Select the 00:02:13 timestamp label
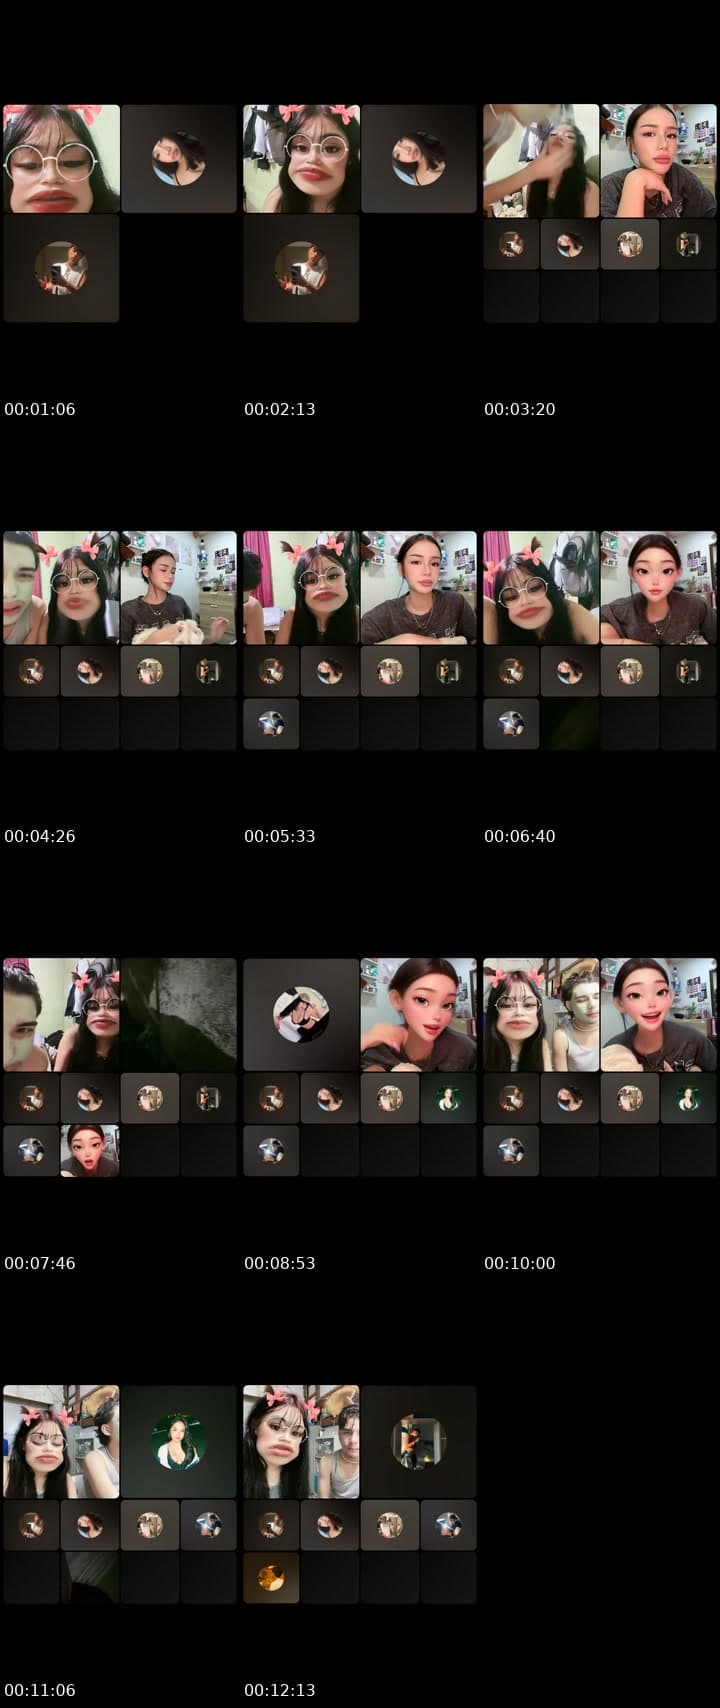Image resolution: width=720 pixels, height=1708 pixels. pos(280,409)
